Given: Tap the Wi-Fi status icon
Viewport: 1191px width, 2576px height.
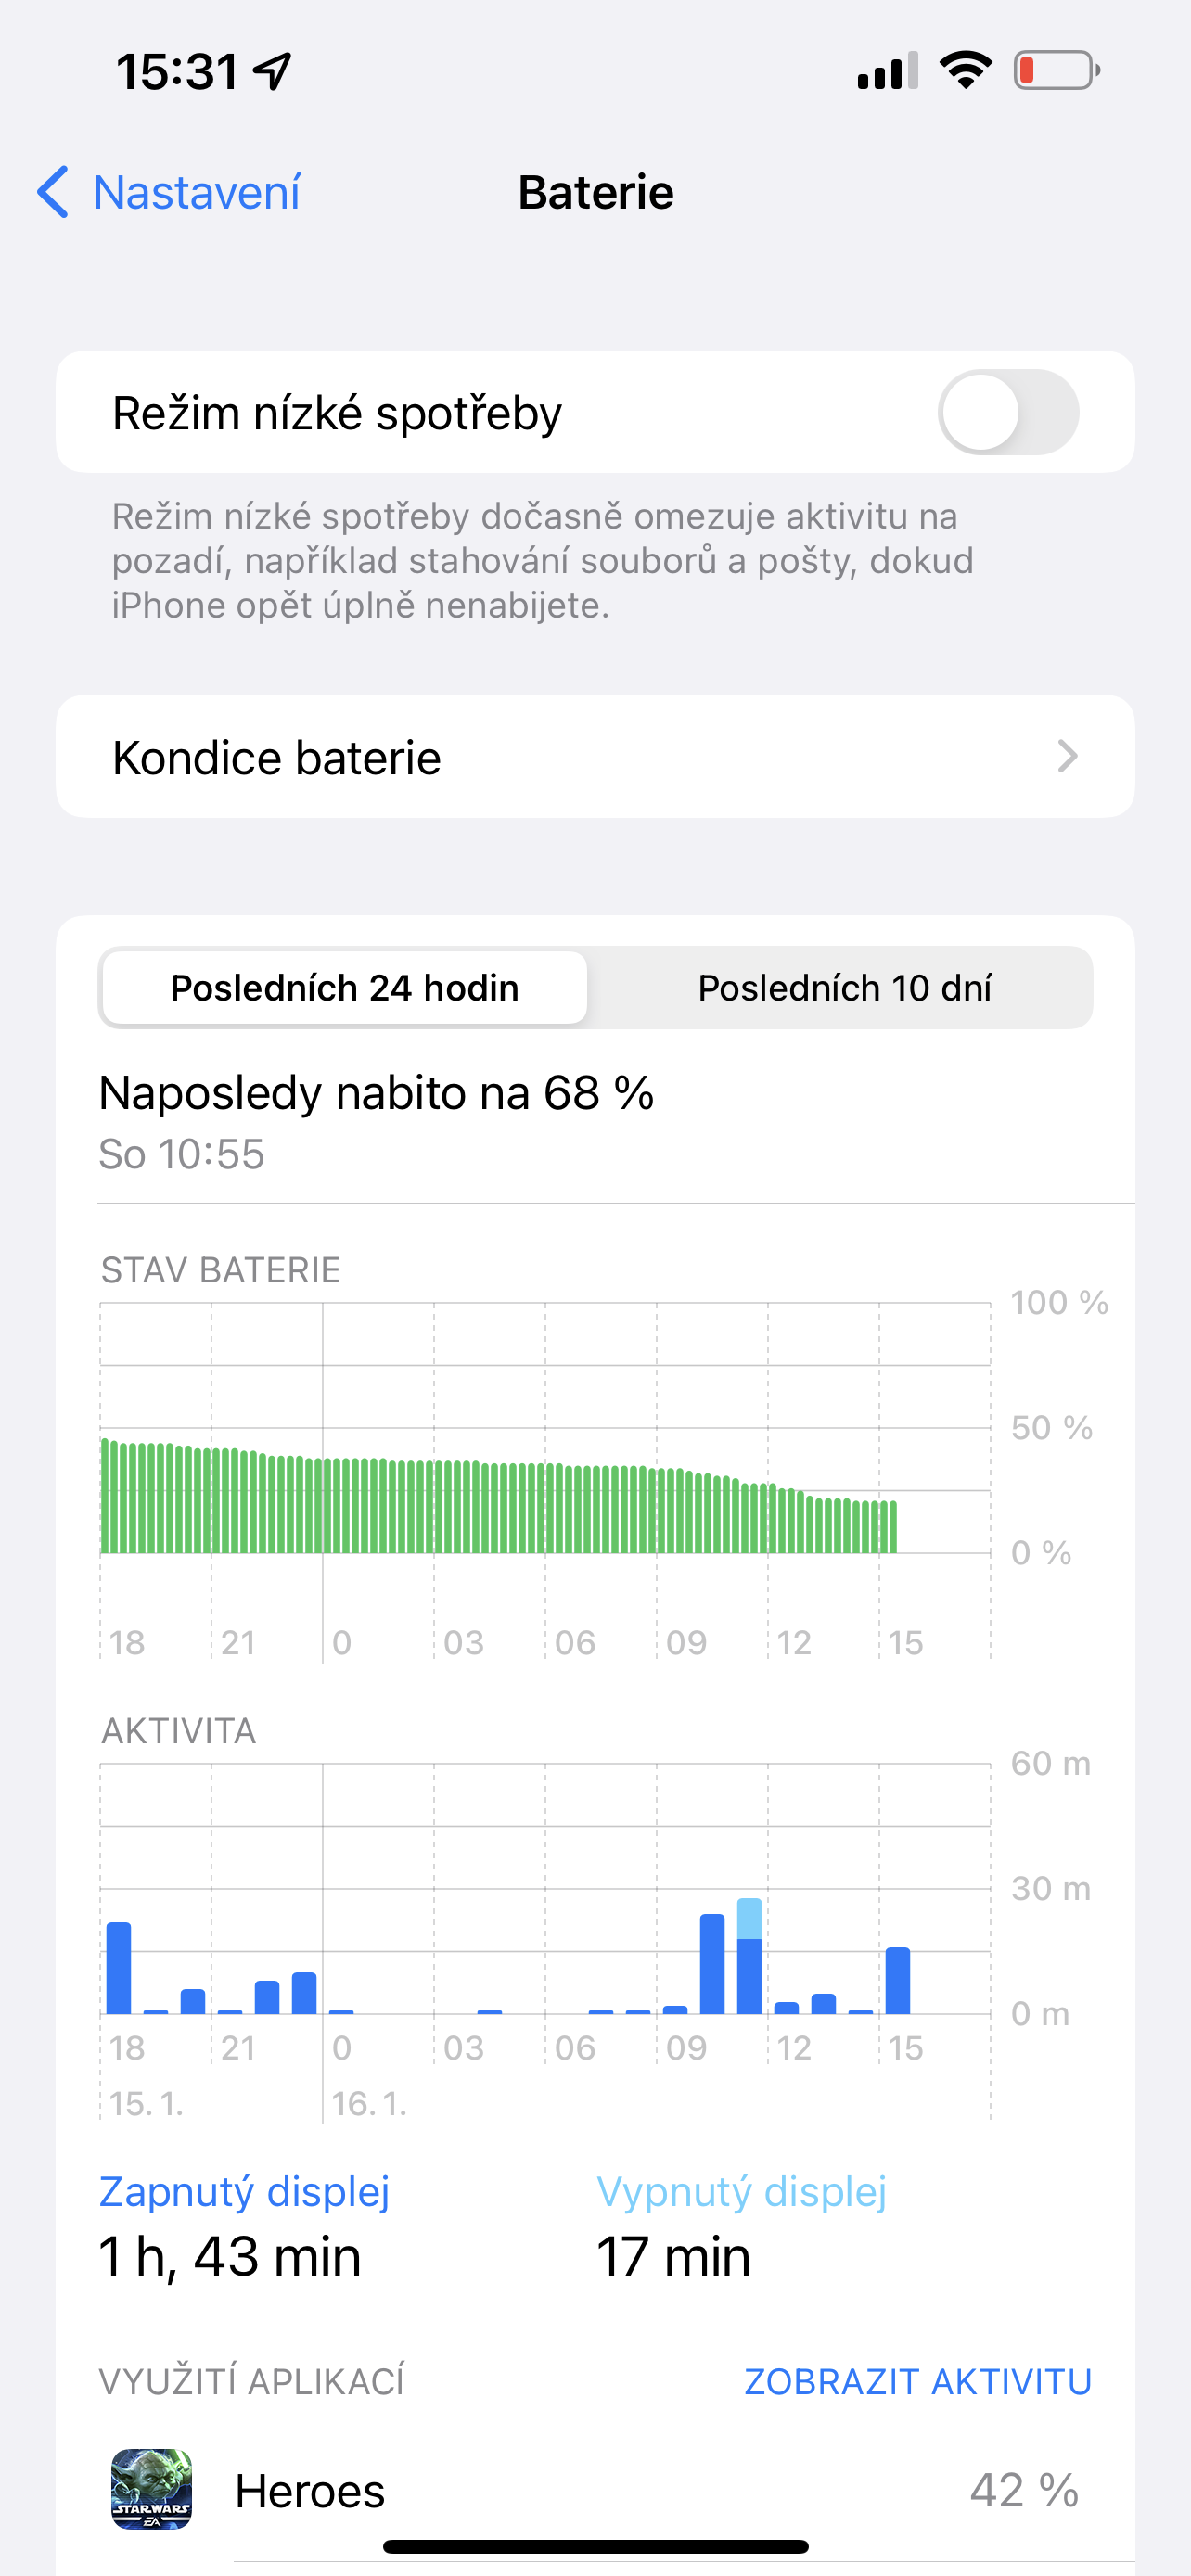Looking at the screenshot, I should (965, 71).
